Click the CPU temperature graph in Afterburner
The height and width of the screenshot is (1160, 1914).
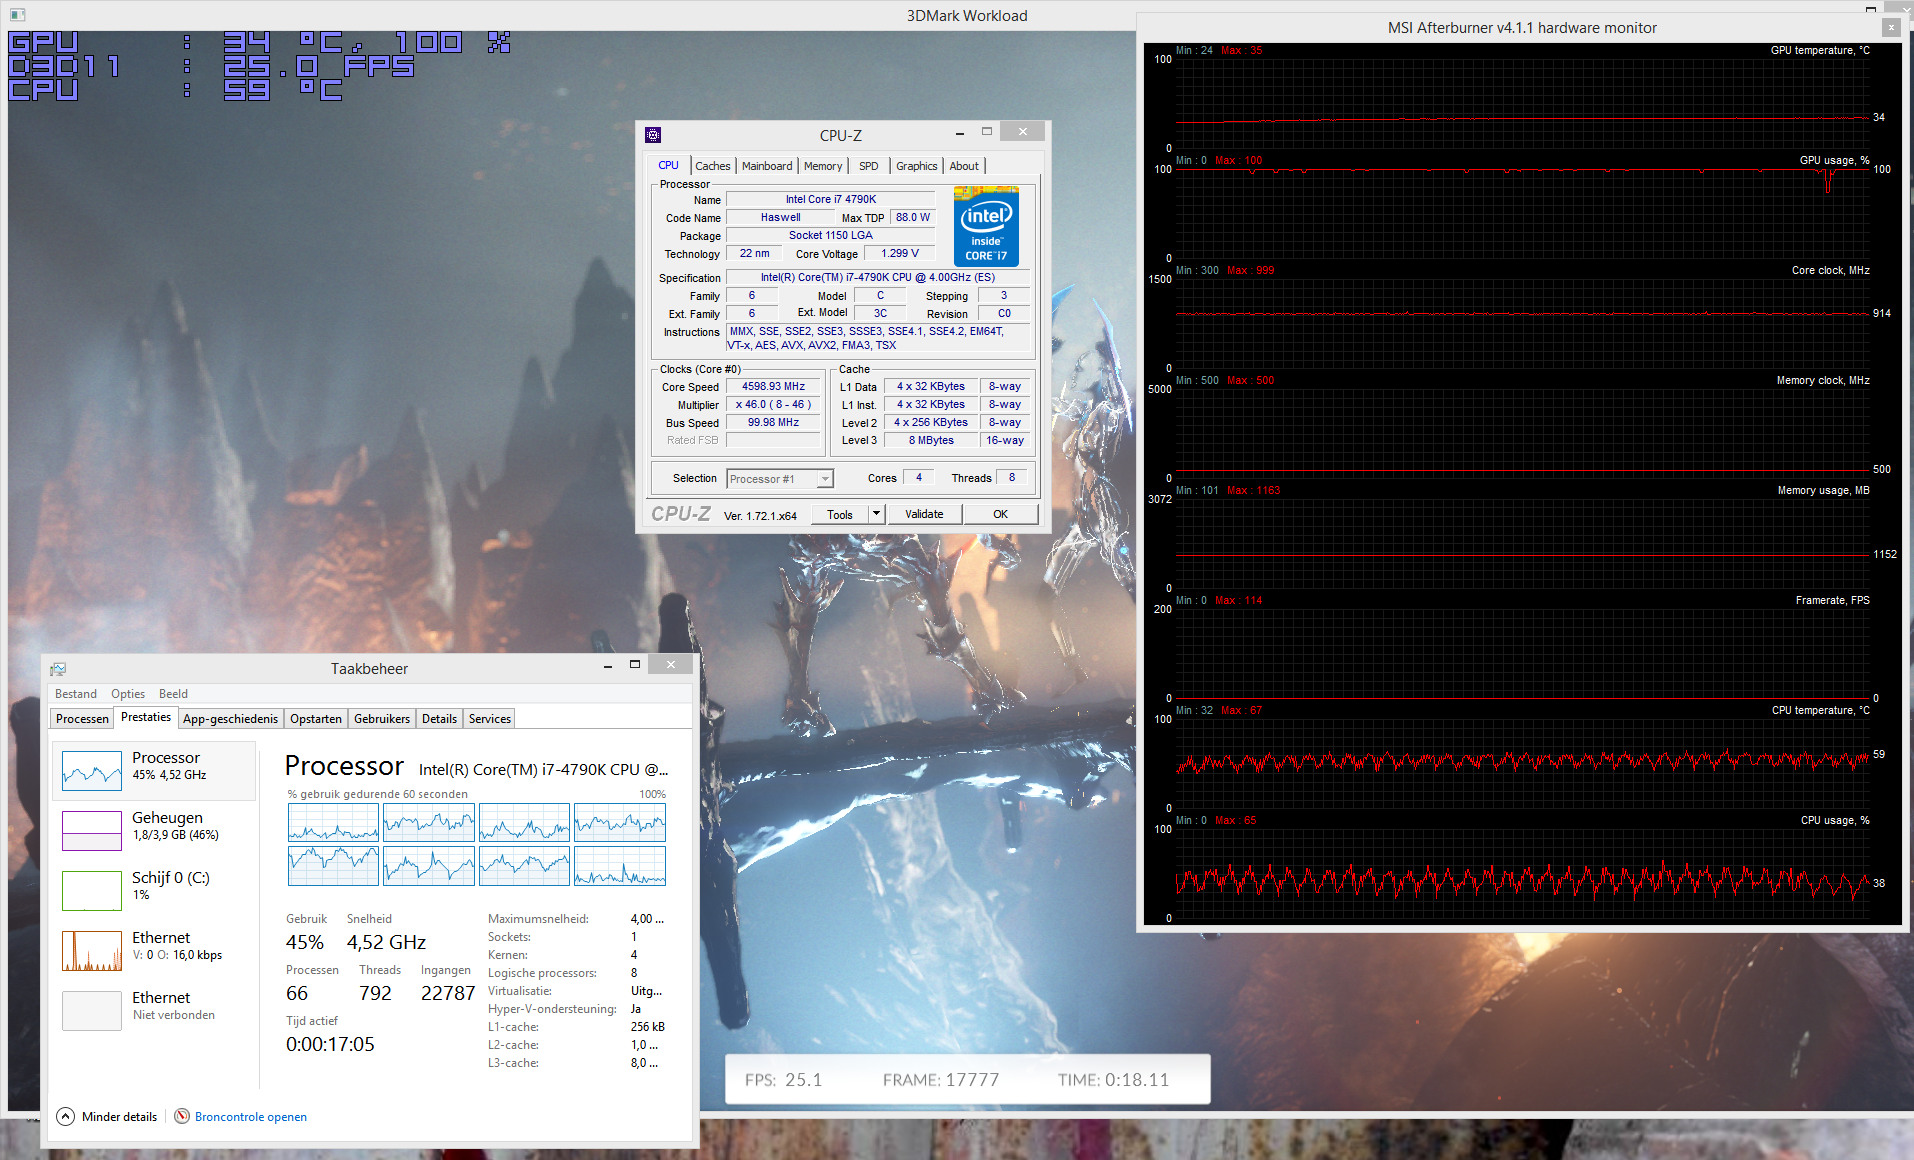click(1523, 763)
